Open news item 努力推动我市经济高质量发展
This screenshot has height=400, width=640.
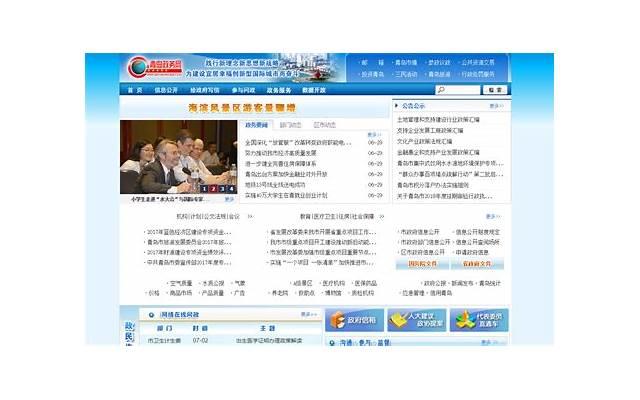tap(280, 153)
